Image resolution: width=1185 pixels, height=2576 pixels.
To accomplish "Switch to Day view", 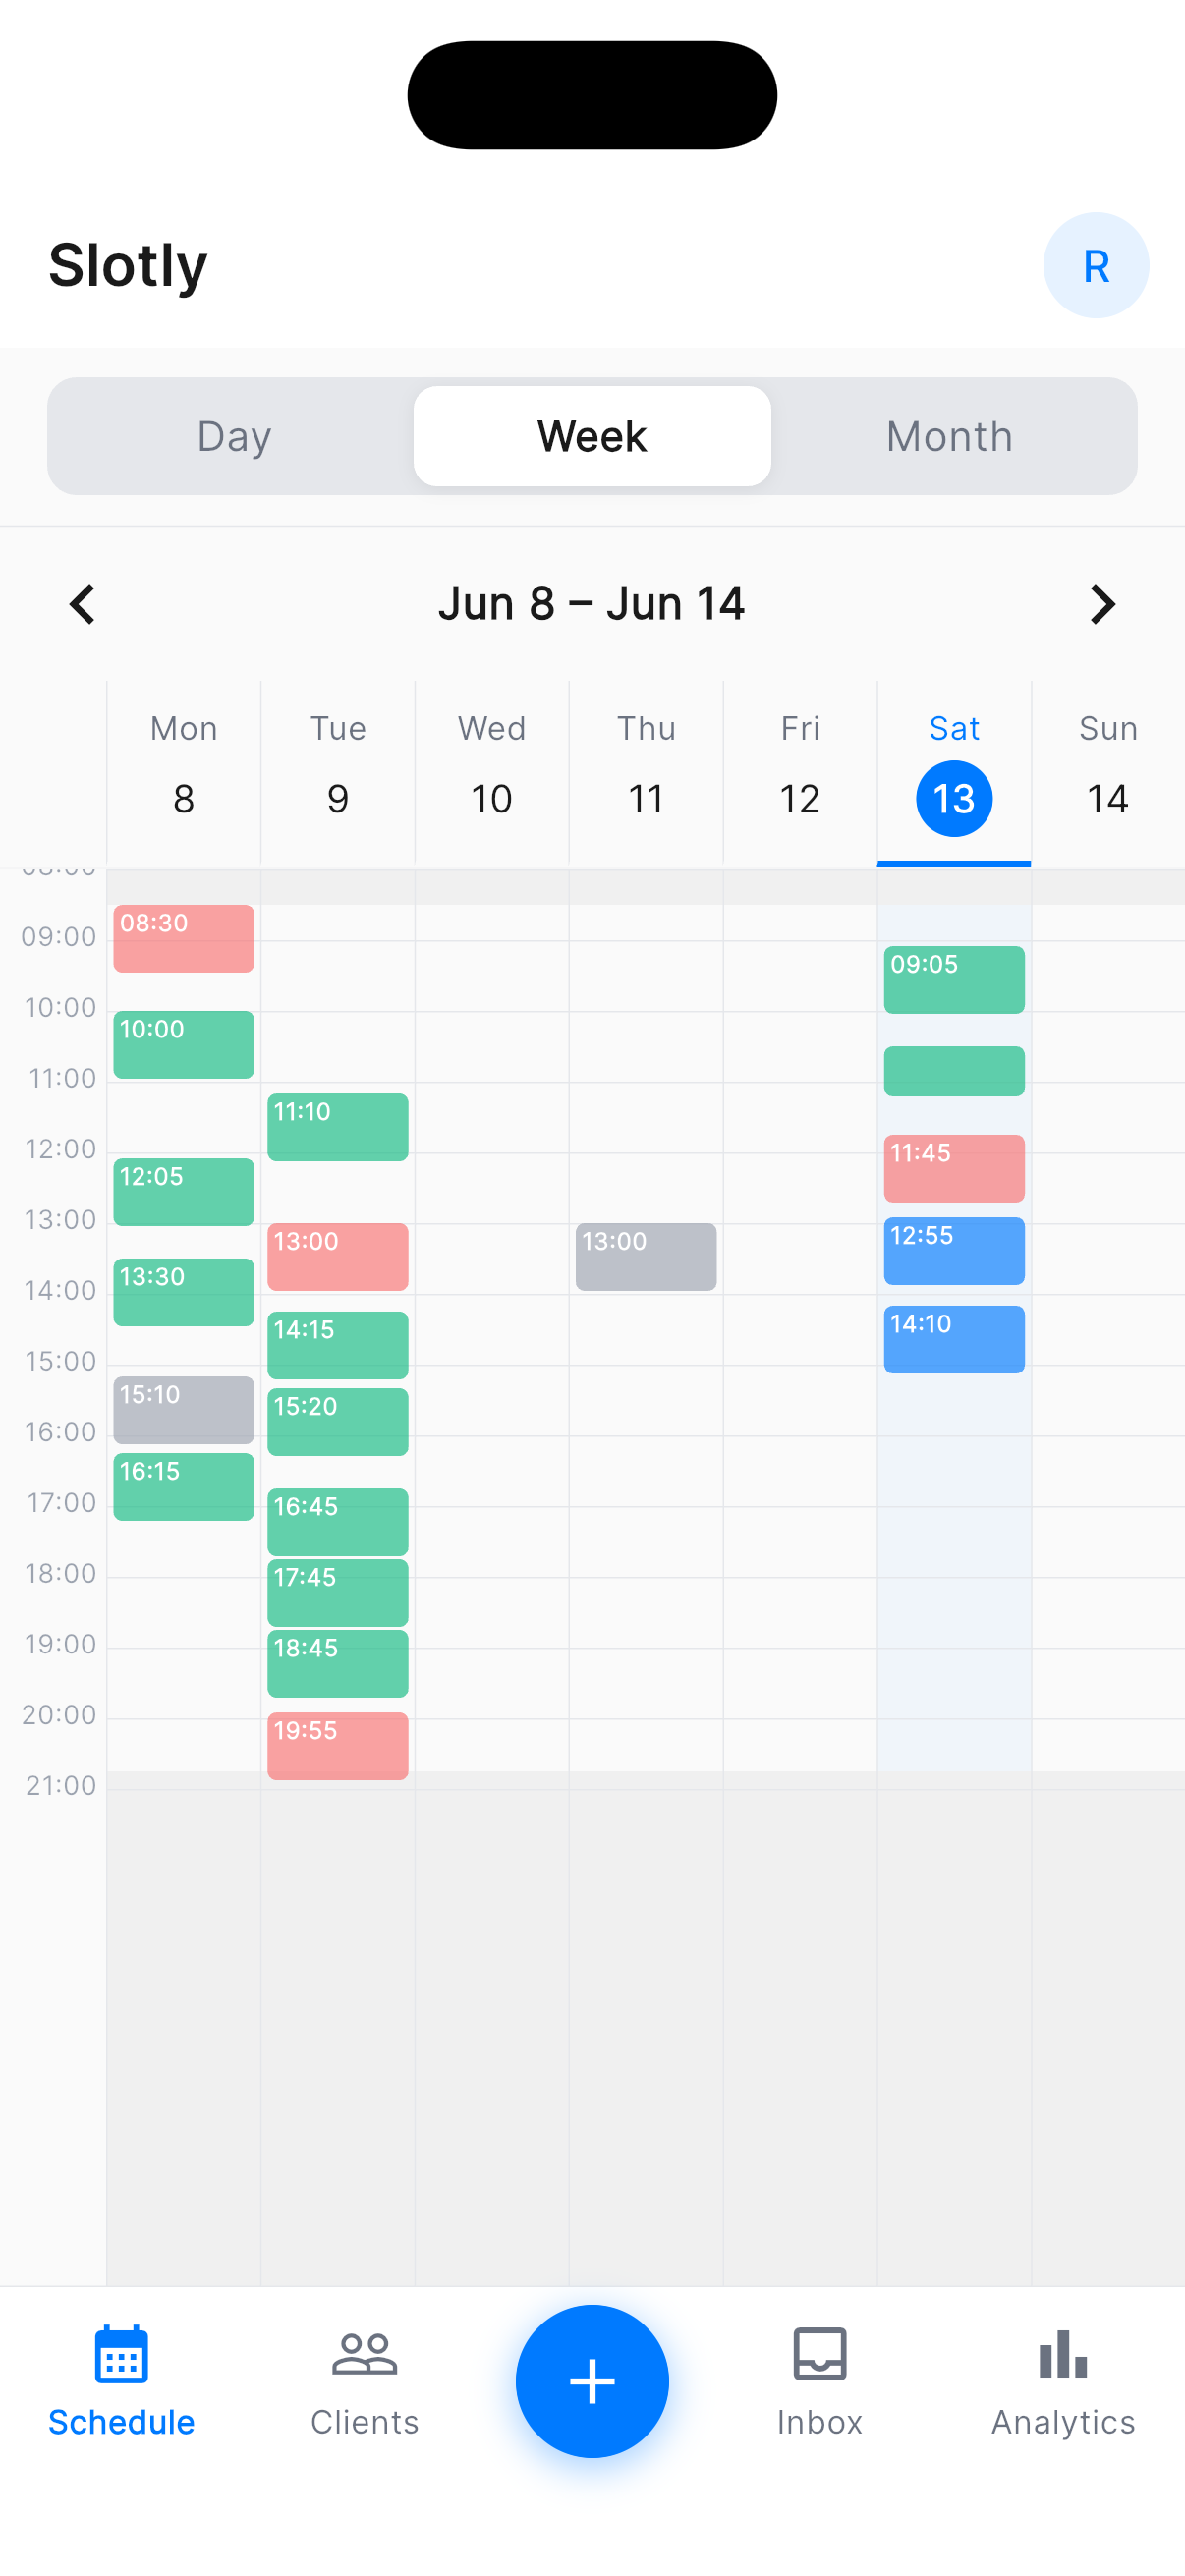I will [234, 436].
